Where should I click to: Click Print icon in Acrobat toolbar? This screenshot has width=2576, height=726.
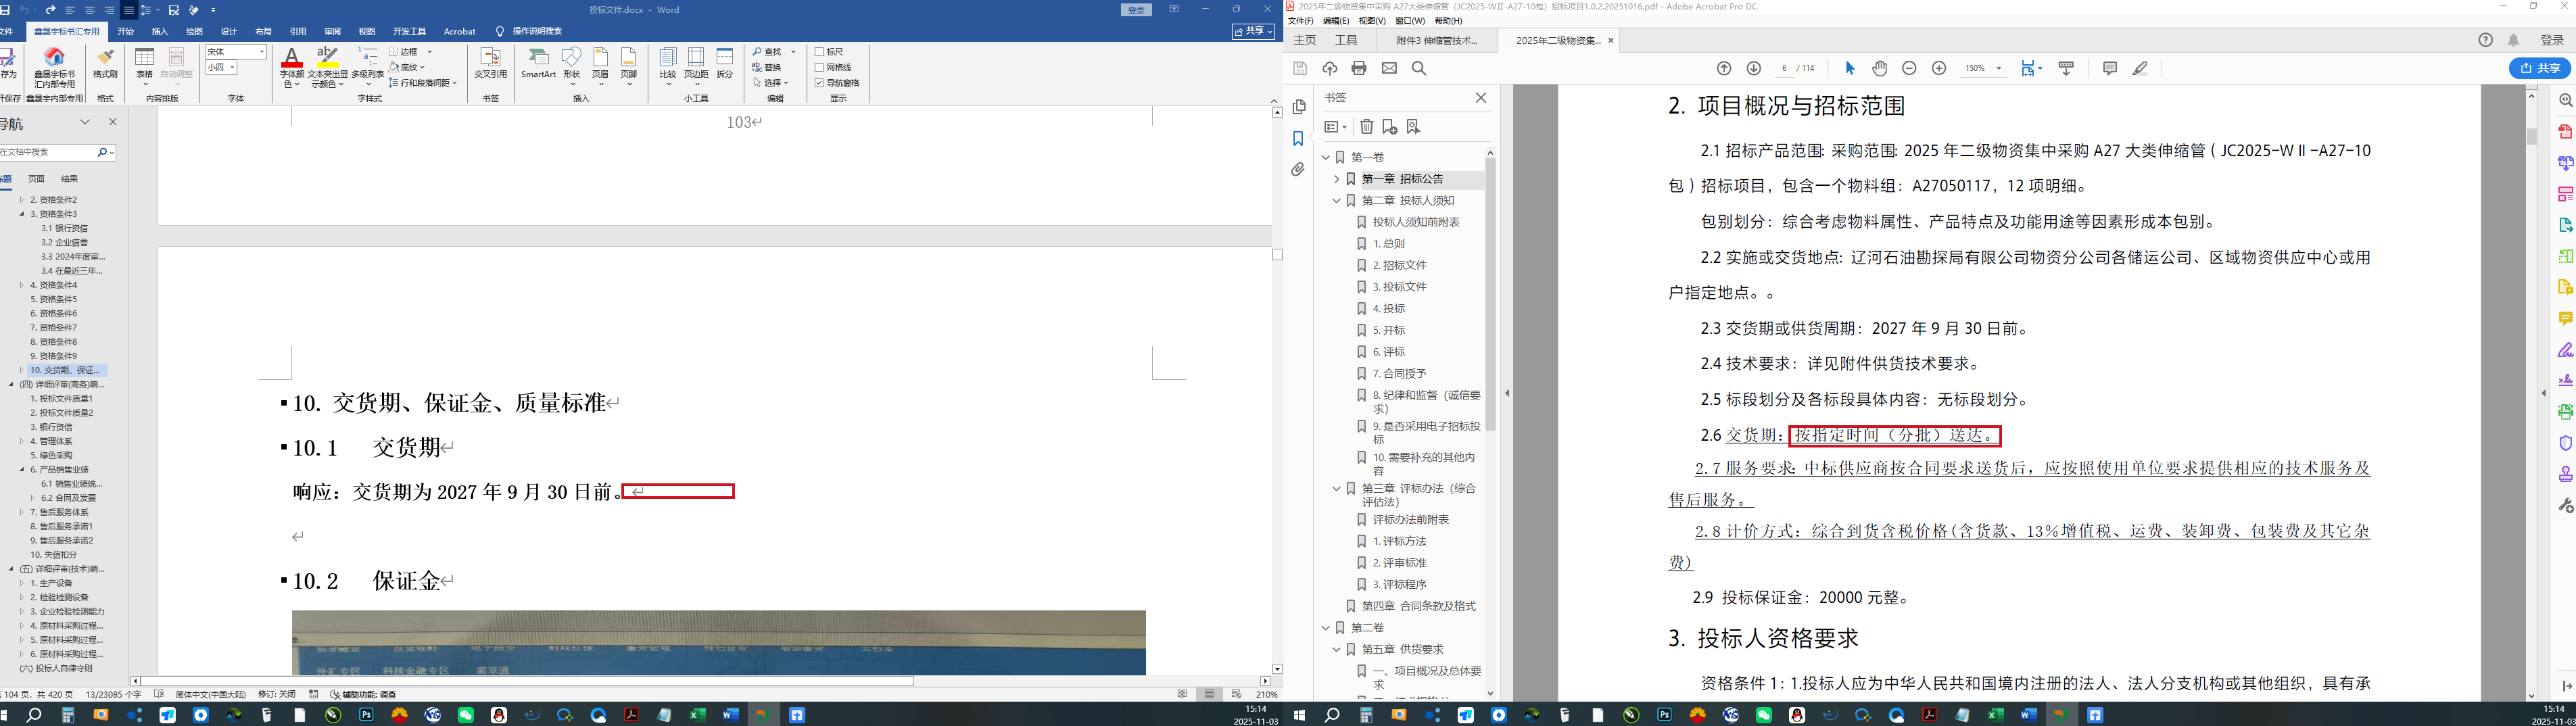[x=1358, y=68]
